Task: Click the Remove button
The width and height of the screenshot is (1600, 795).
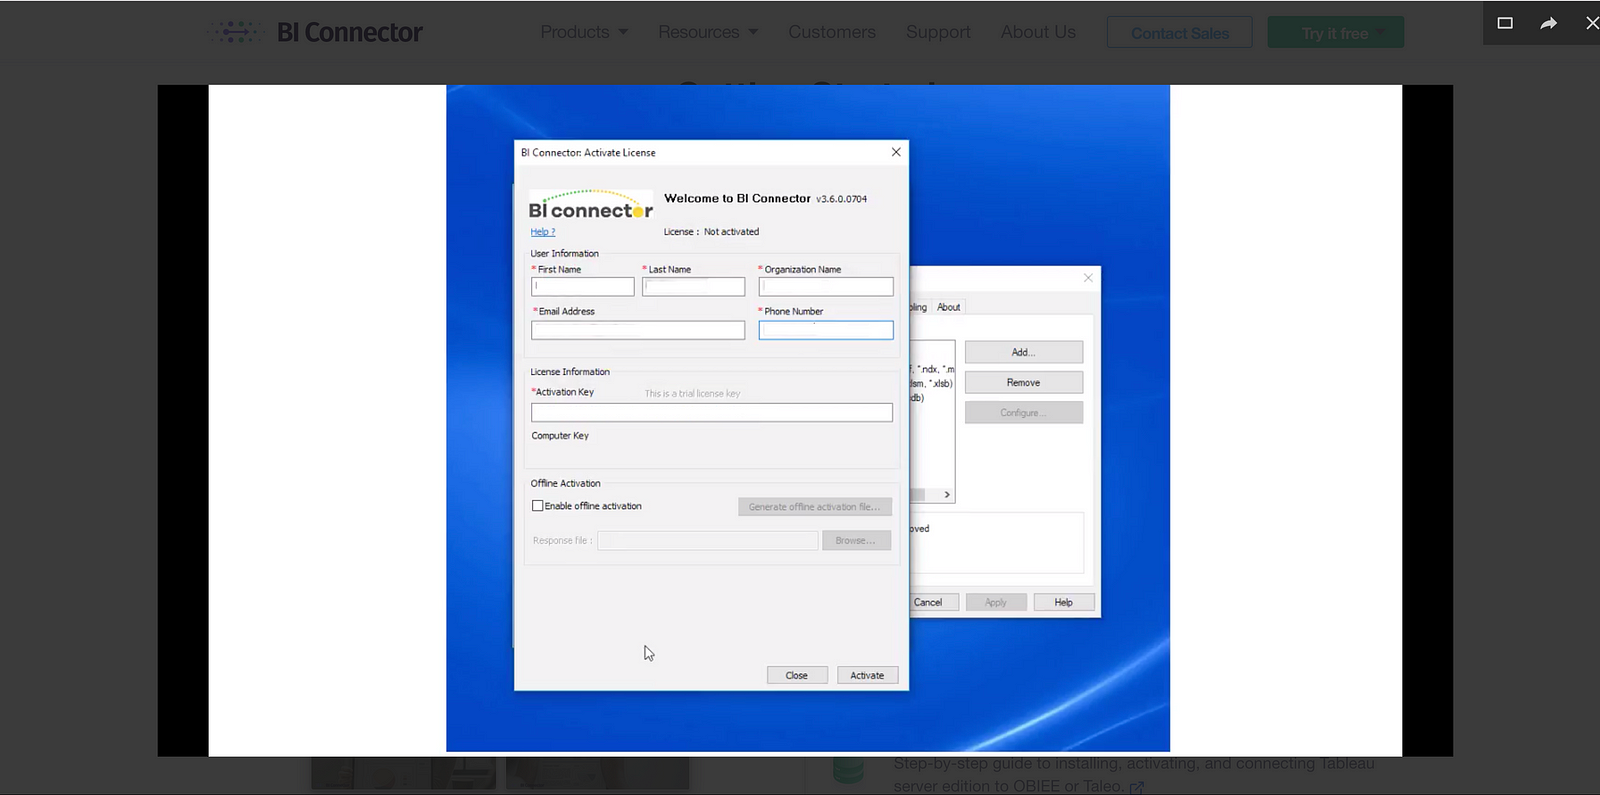Action: [x=1023, y=382]
